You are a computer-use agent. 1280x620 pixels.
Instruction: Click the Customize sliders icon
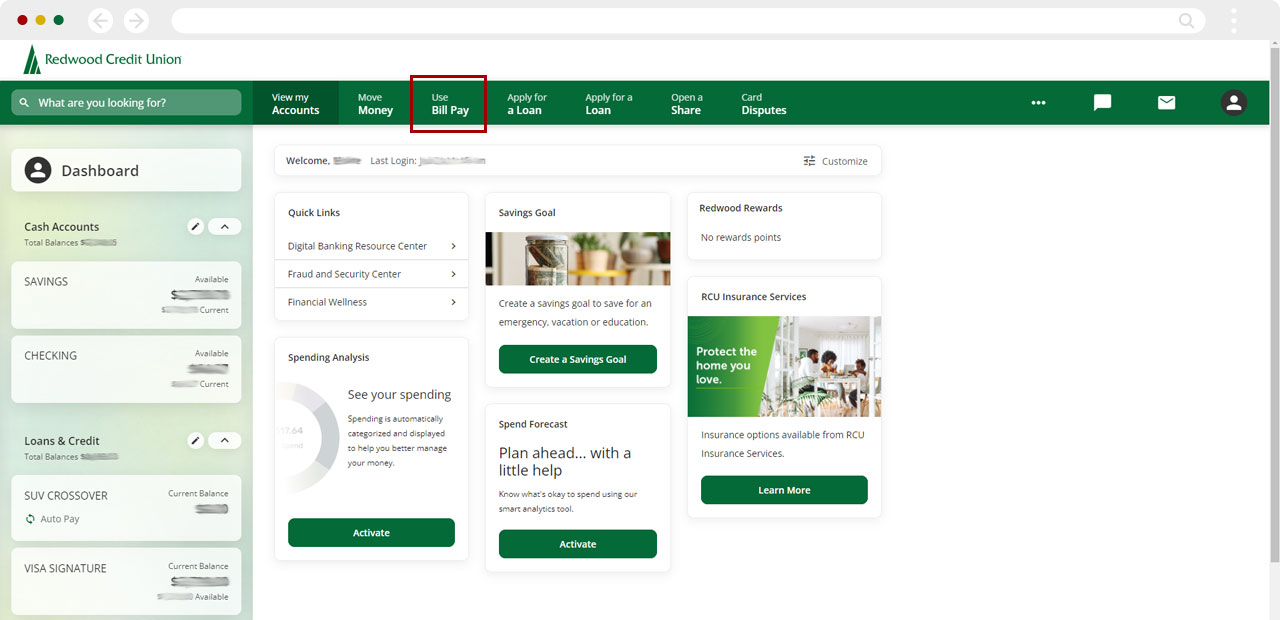[810, 161]
